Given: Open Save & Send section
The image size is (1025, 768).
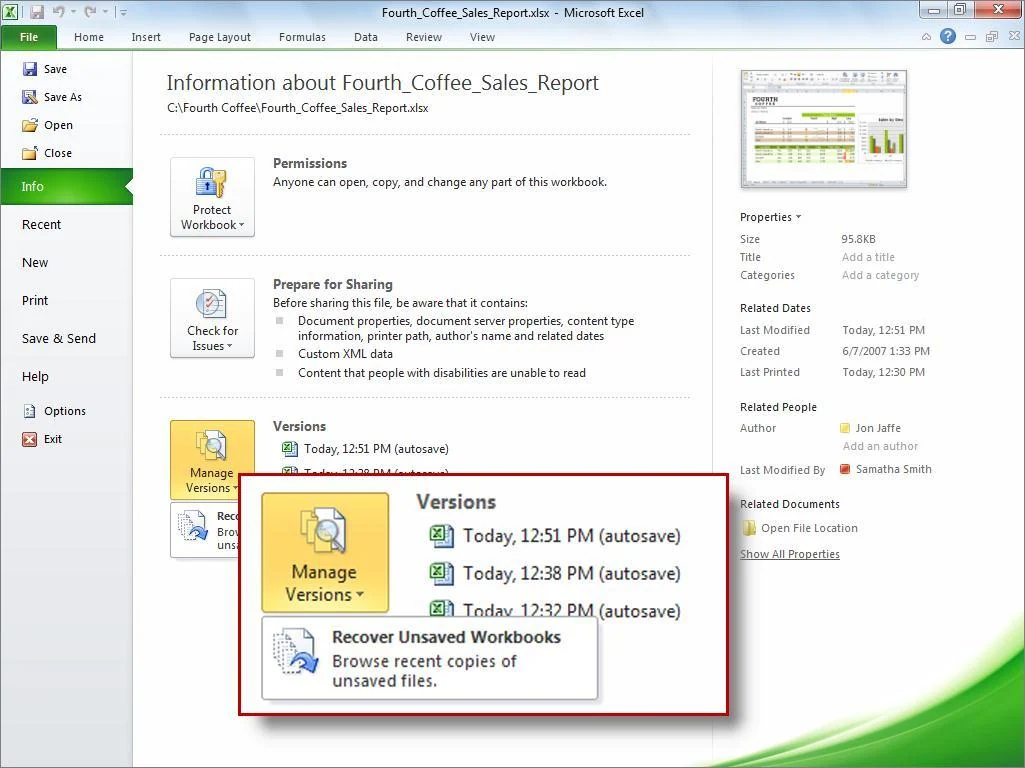Looking at the screenshot, I should tap(59, 339).
